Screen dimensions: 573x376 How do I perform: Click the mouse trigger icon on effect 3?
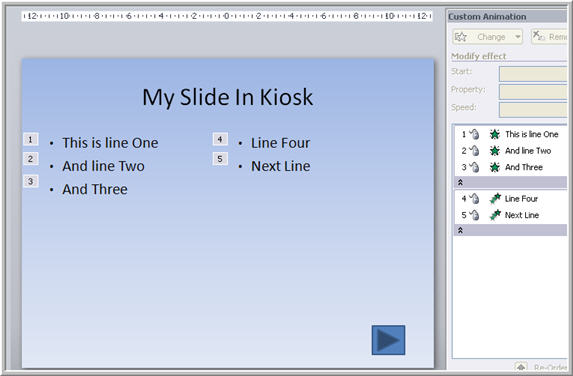pyautogui.click(x=474, y=167)
